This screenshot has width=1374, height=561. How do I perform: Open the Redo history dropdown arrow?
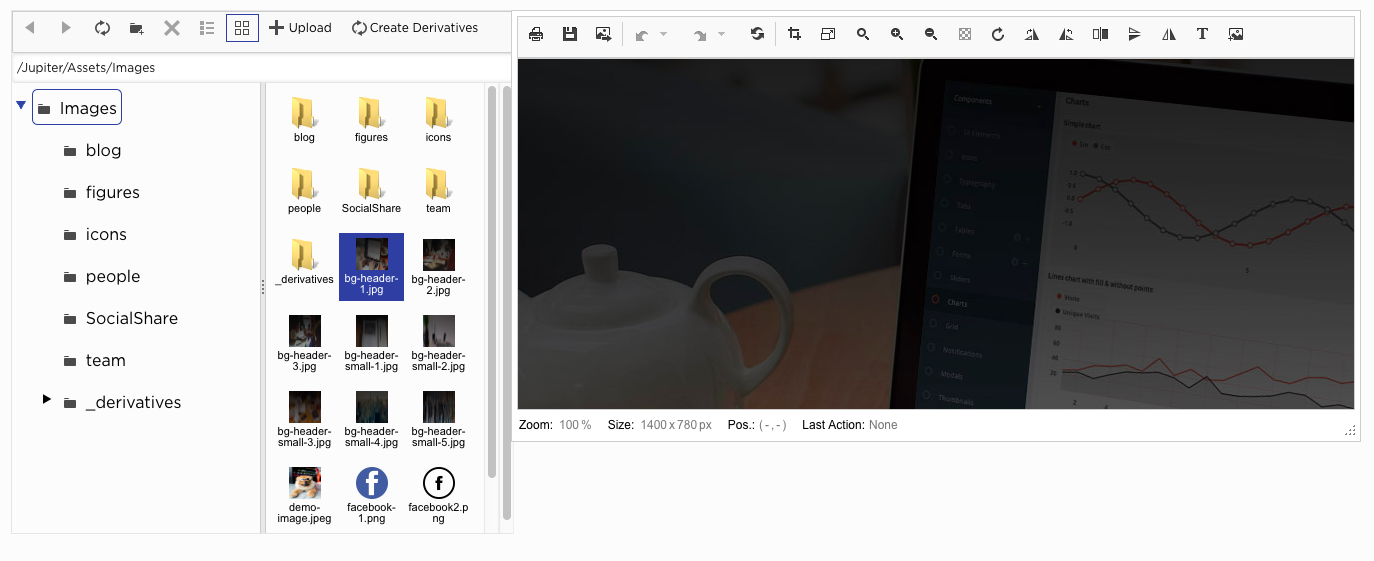coord(722,35)
